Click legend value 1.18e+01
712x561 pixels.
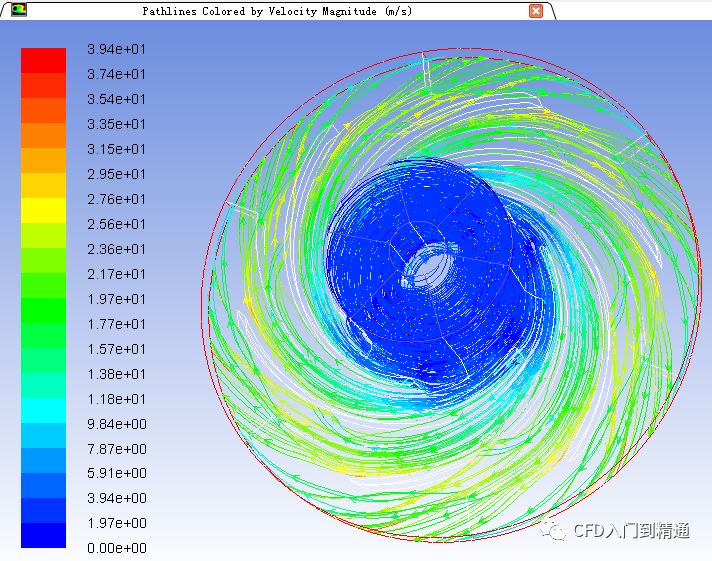pos(116,399)
